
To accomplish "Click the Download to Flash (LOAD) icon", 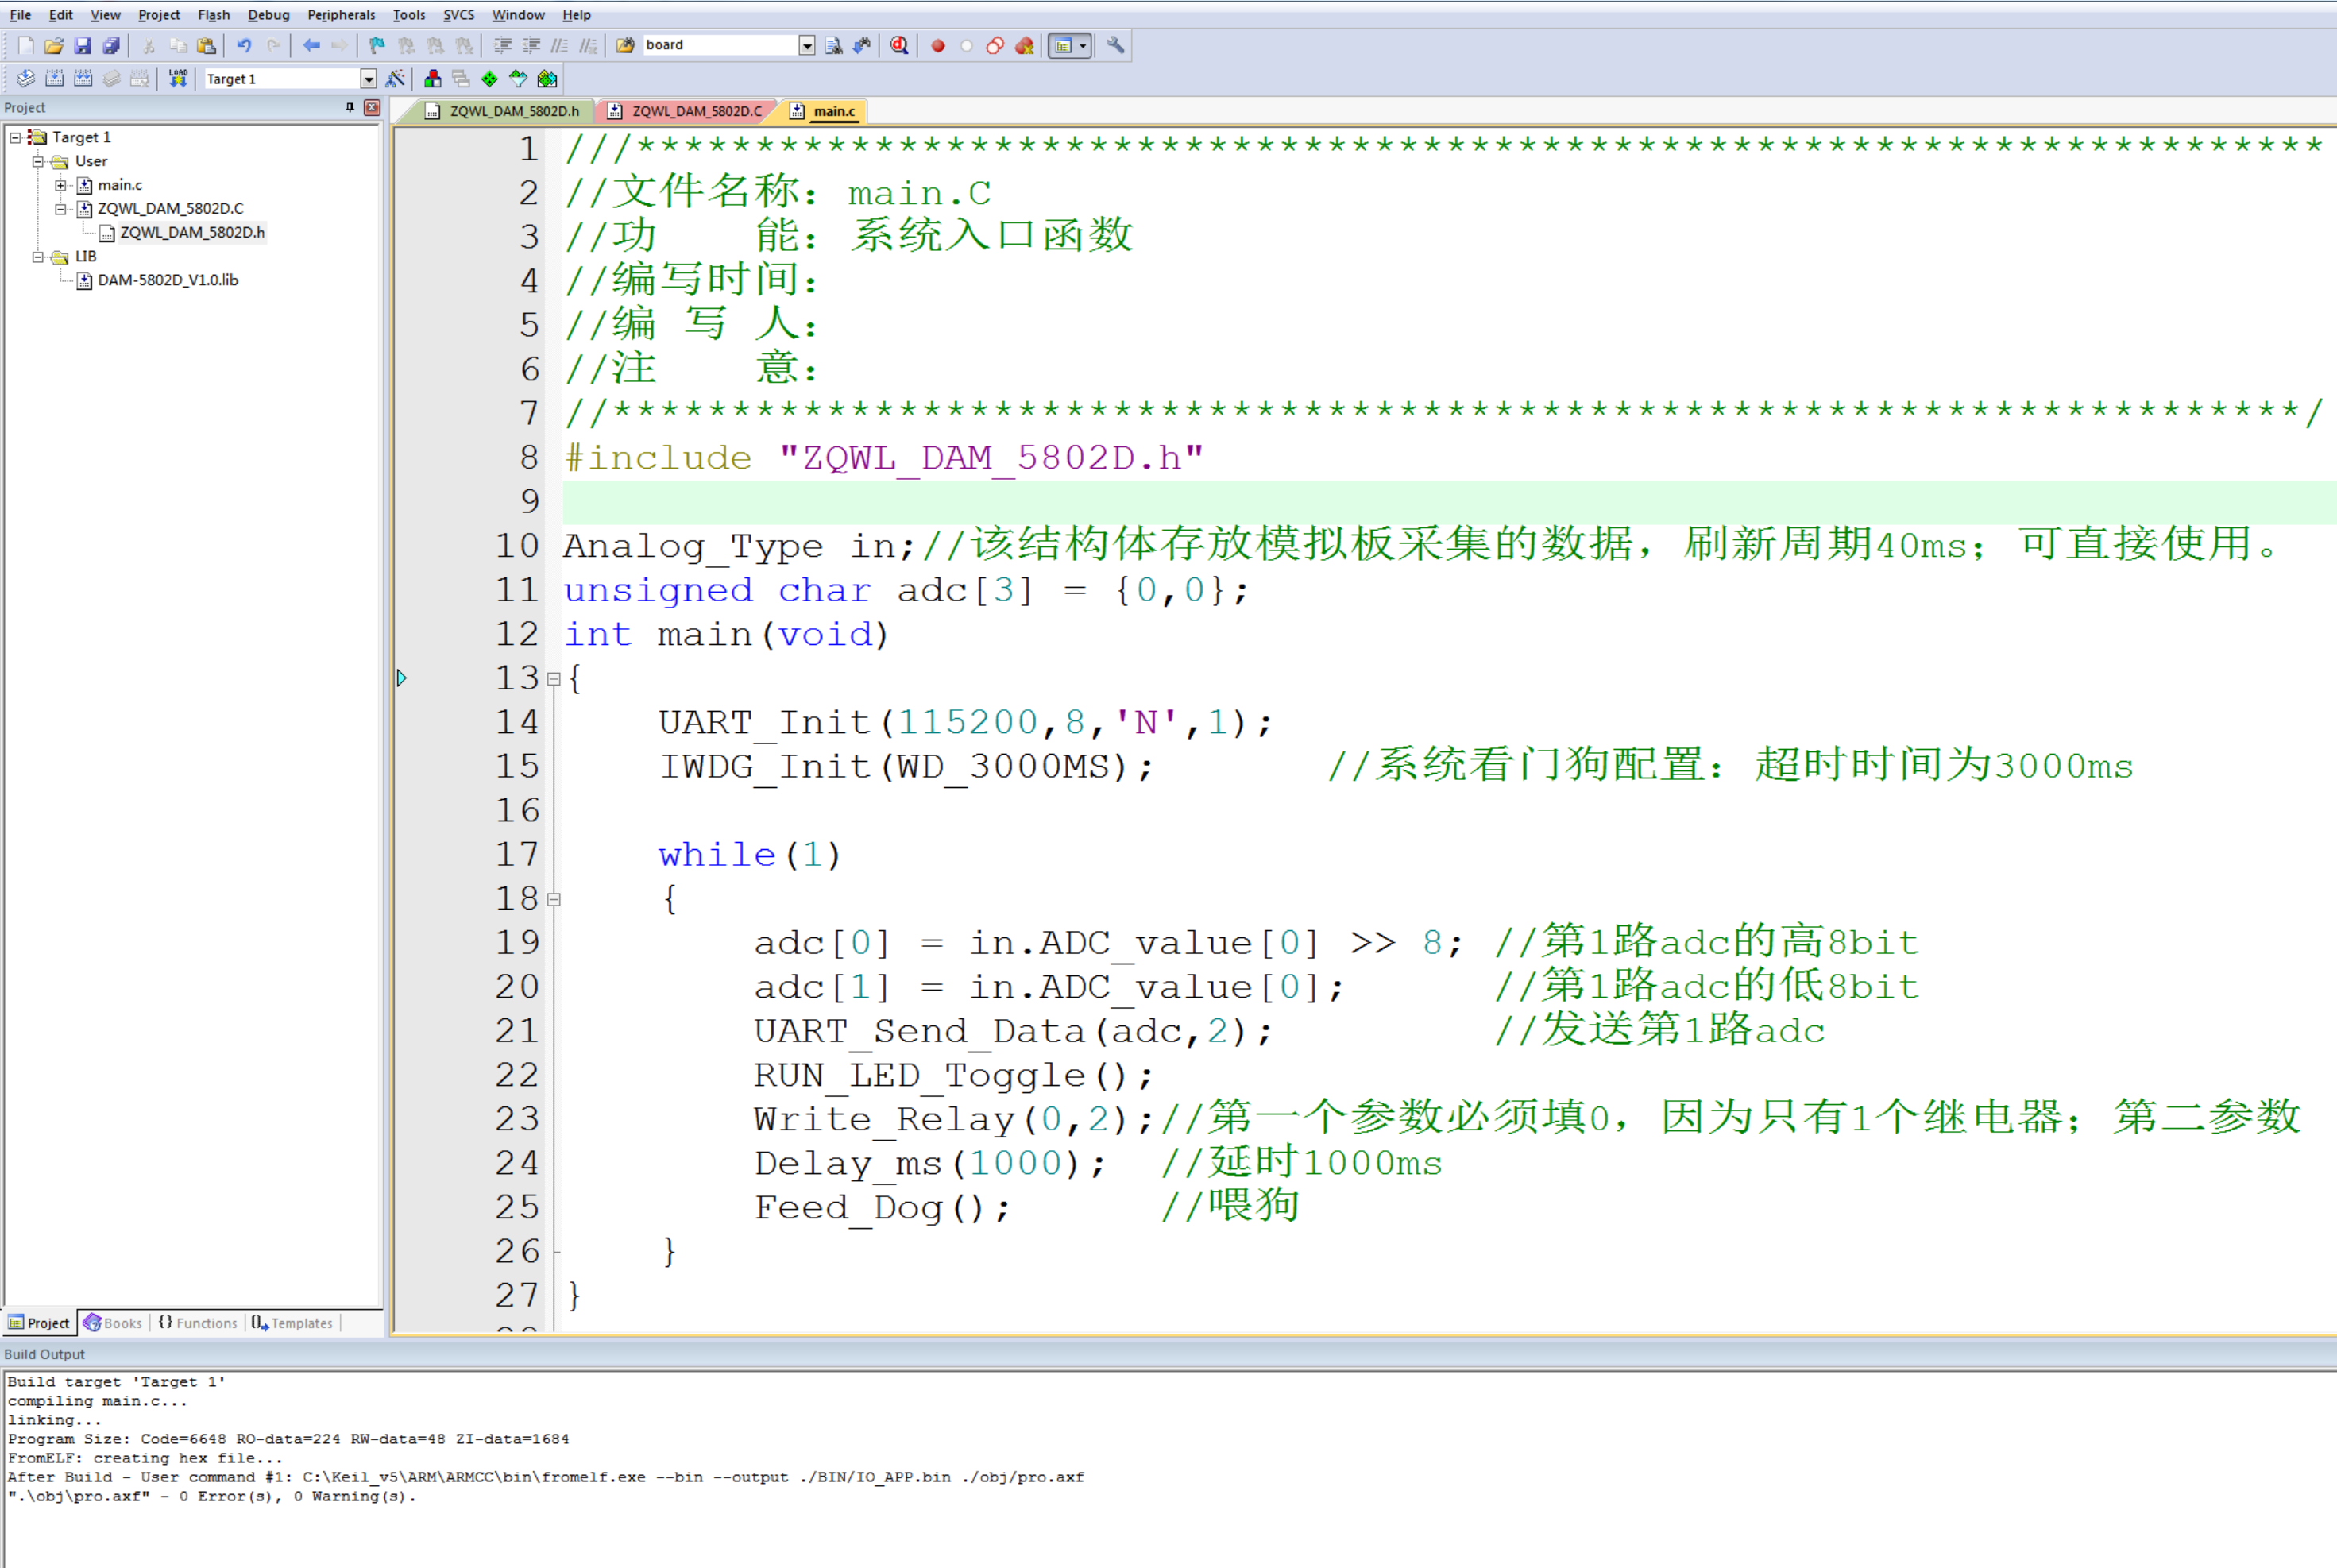I will click(178, 78).
